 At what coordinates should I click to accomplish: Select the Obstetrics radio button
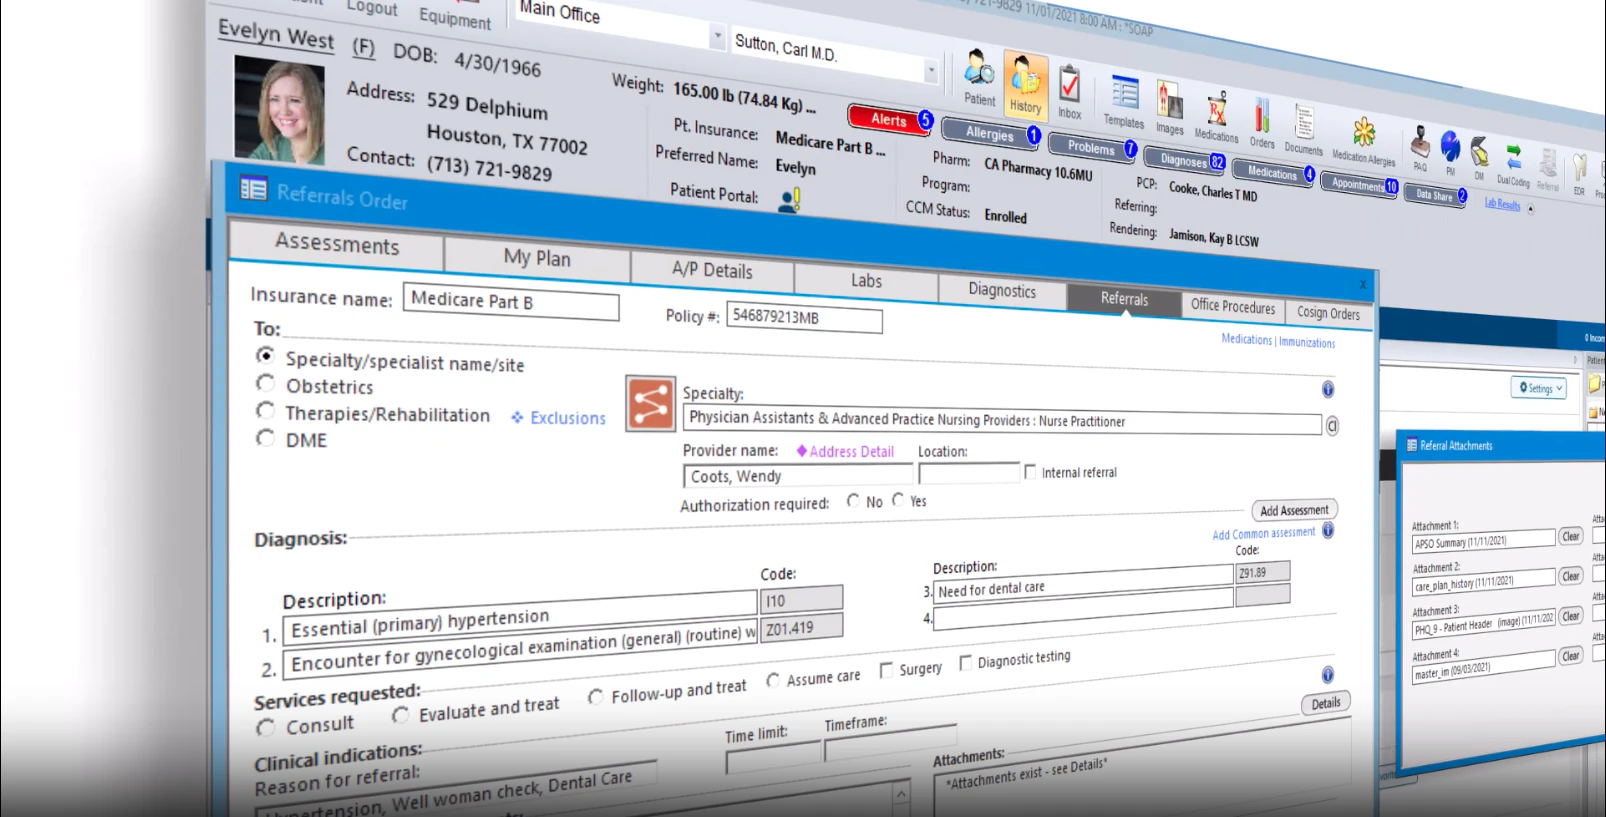pyautogui.click(x=265, y=383)
